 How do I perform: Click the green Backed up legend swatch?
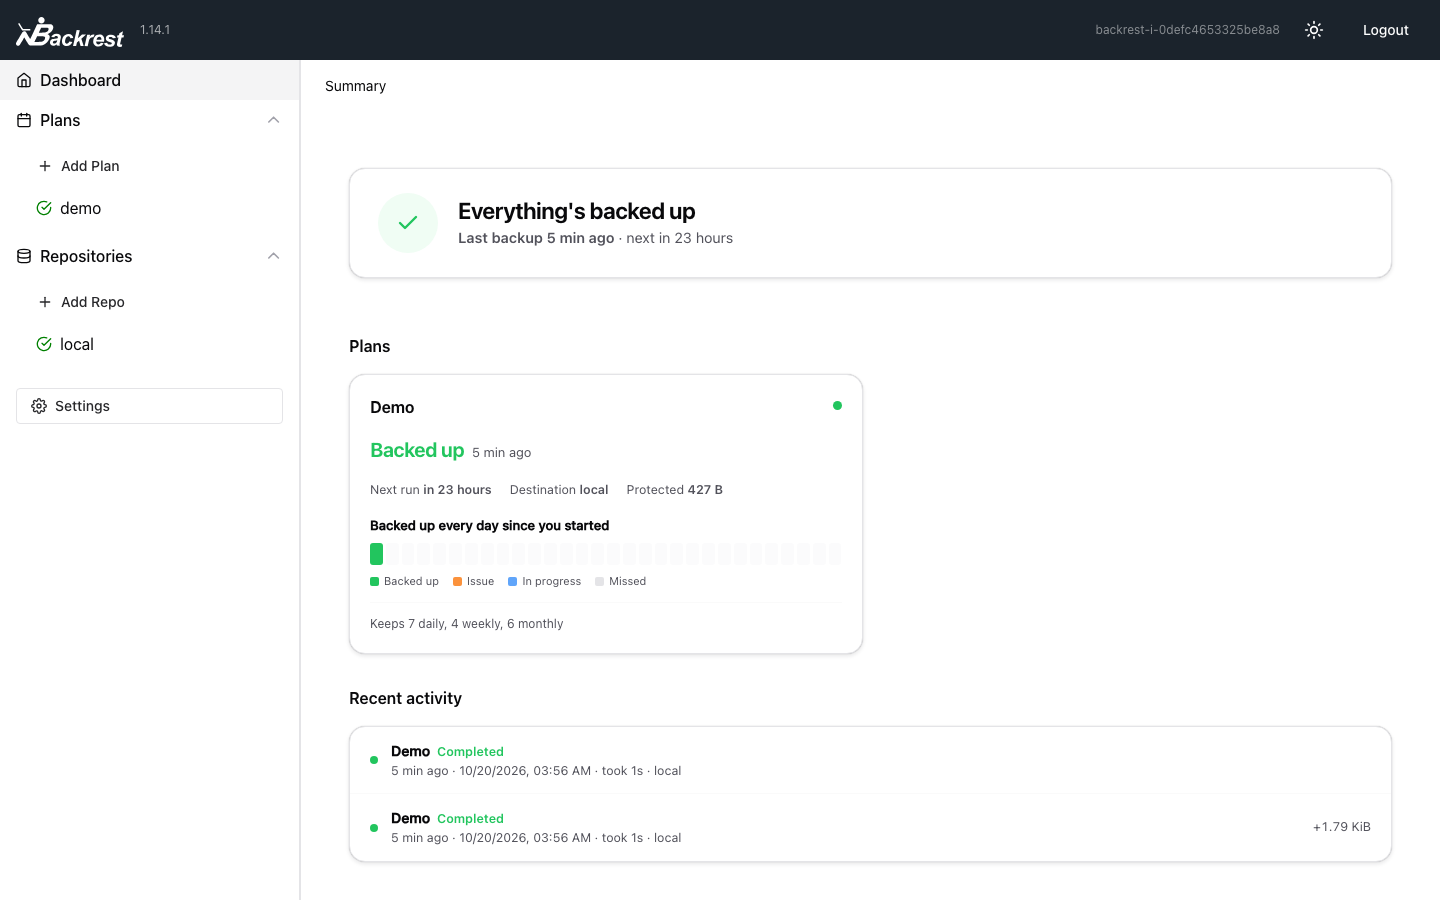374,581
